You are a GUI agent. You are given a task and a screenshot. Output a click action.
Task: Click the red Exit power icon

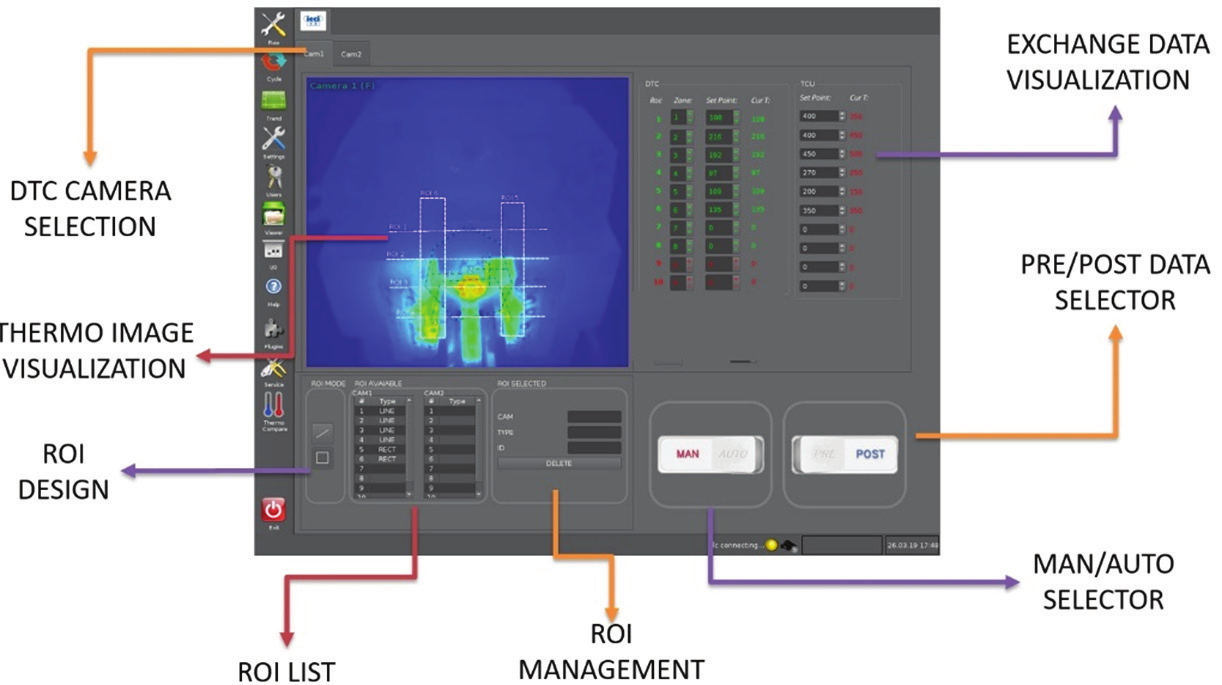pos(273,510)
